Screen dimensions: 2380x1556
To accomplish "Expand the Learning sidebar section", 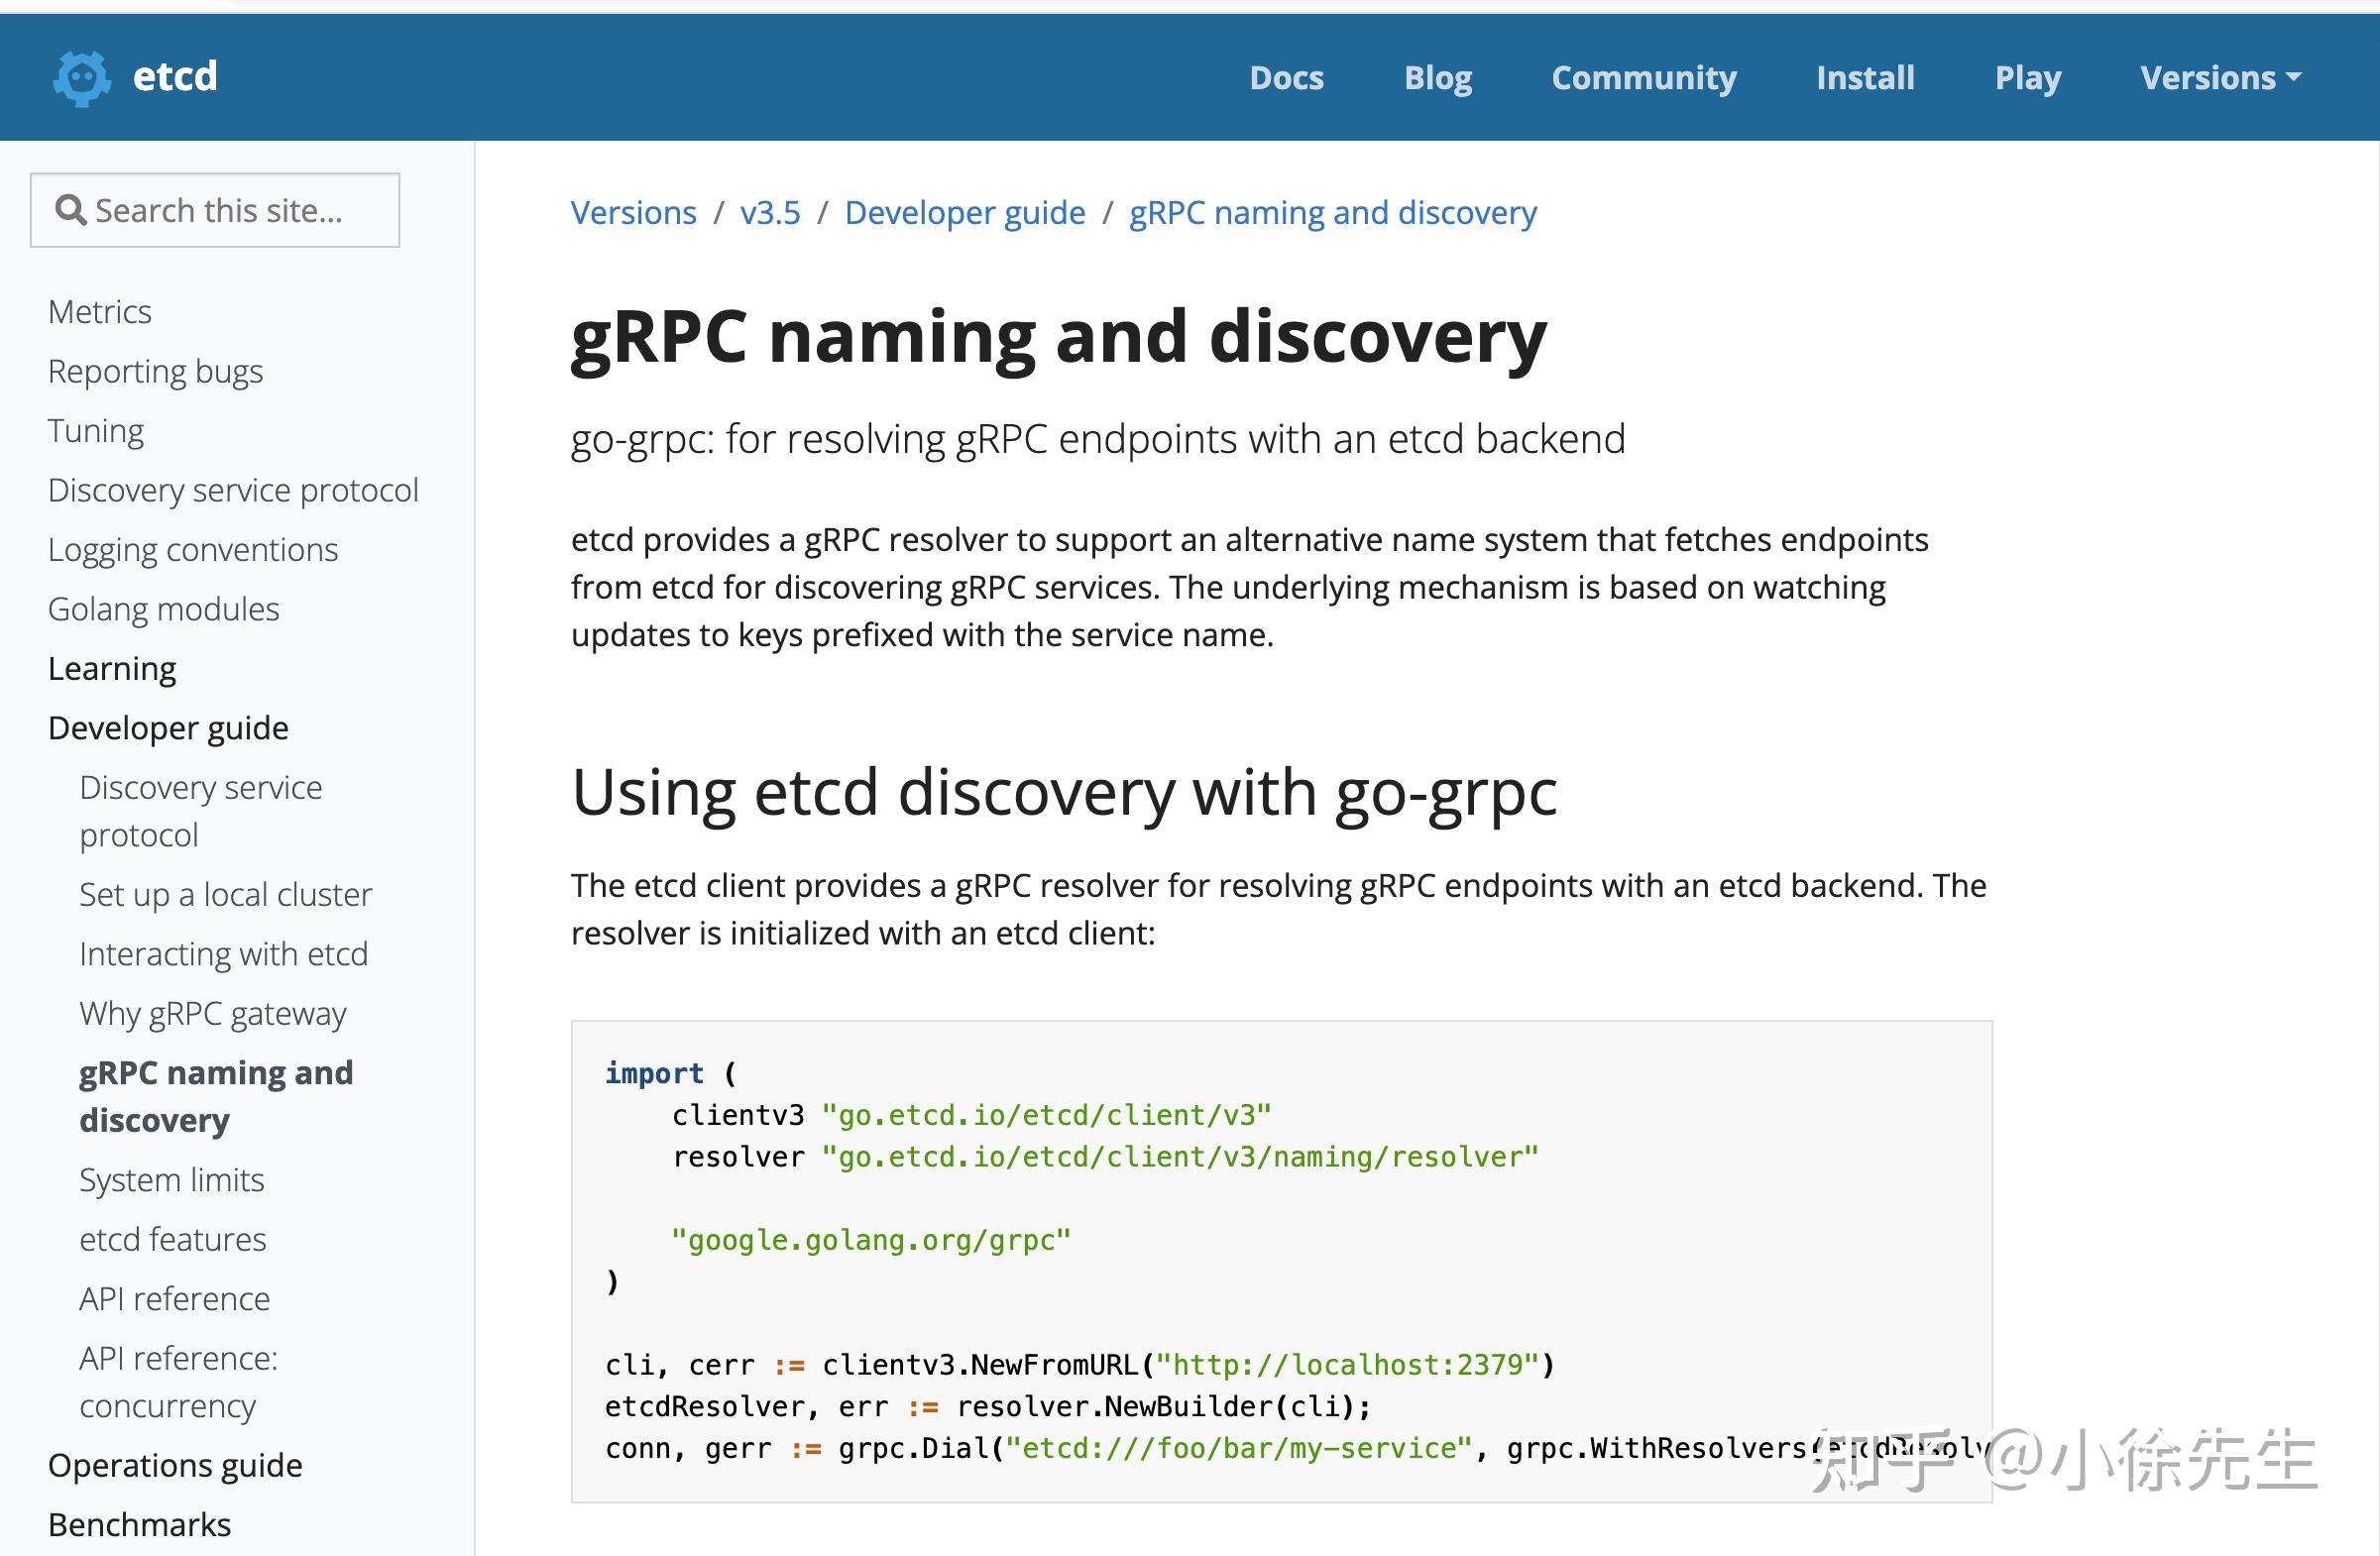I will pos(111,667).
